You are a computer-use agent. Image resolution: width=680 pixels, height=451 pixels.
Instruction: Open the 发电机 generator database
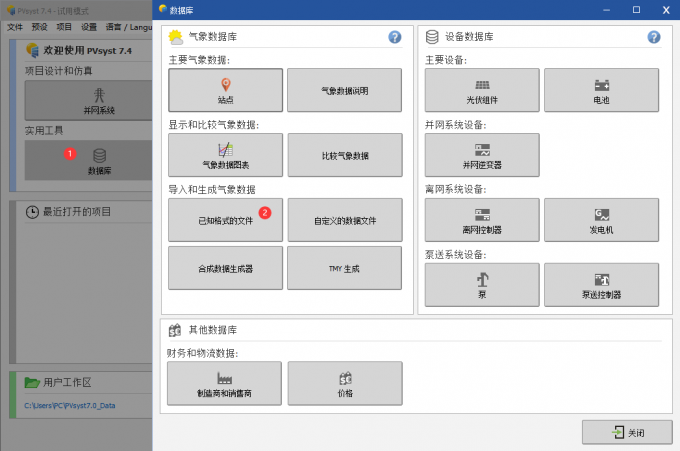pos(602,220)
